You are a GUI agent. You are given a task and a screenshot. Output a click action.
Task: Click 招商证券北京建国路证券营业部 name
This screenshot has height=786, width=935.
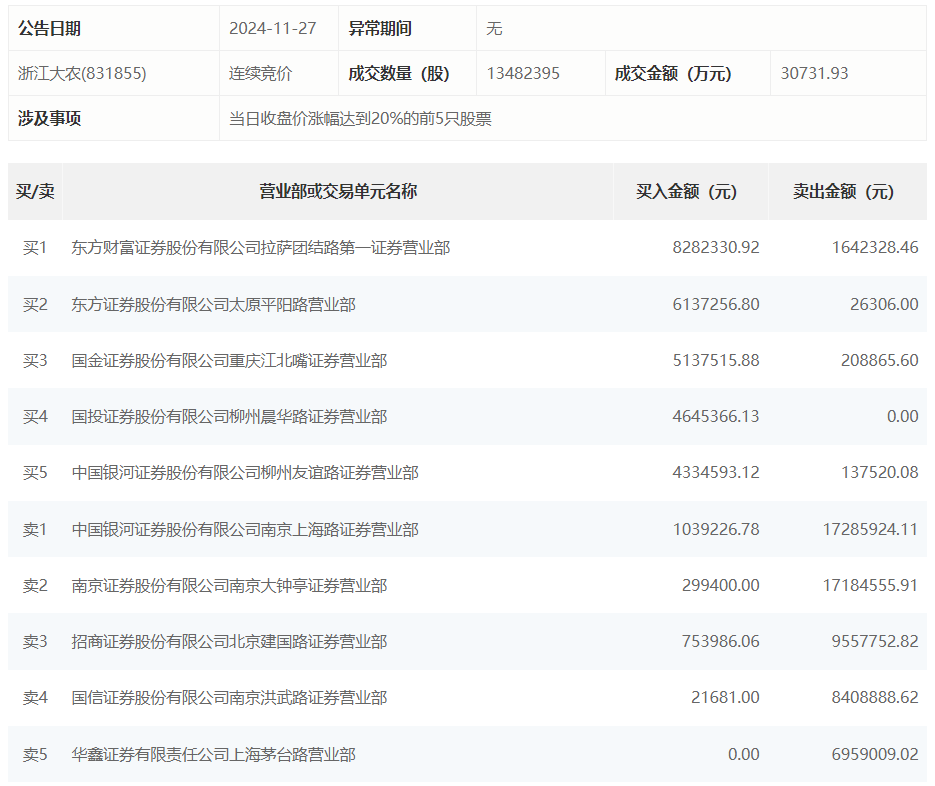tap(229, 642)
